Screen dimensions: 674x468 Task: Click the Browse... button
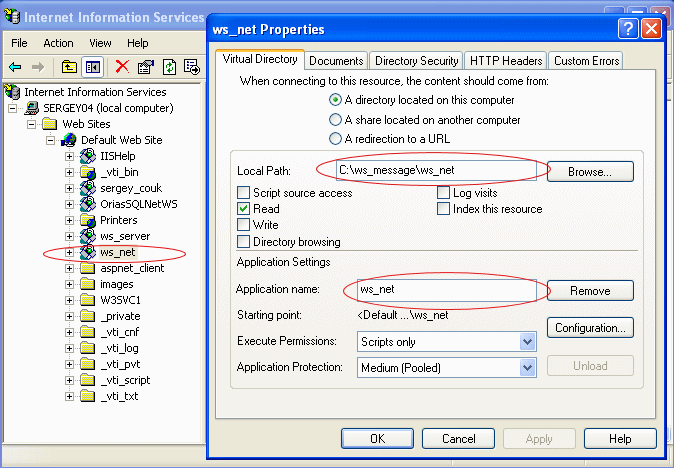click(590, 172)
